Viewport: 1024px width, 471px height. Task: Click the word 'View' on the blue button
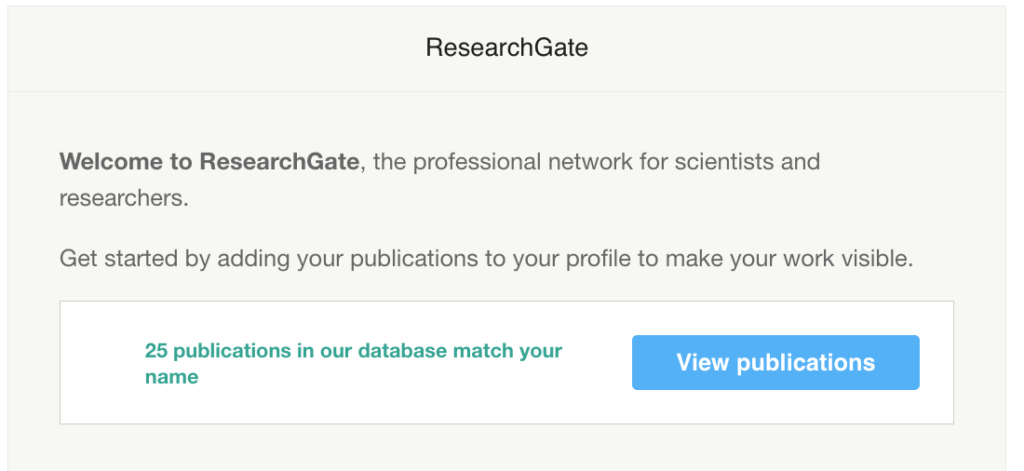700,362
